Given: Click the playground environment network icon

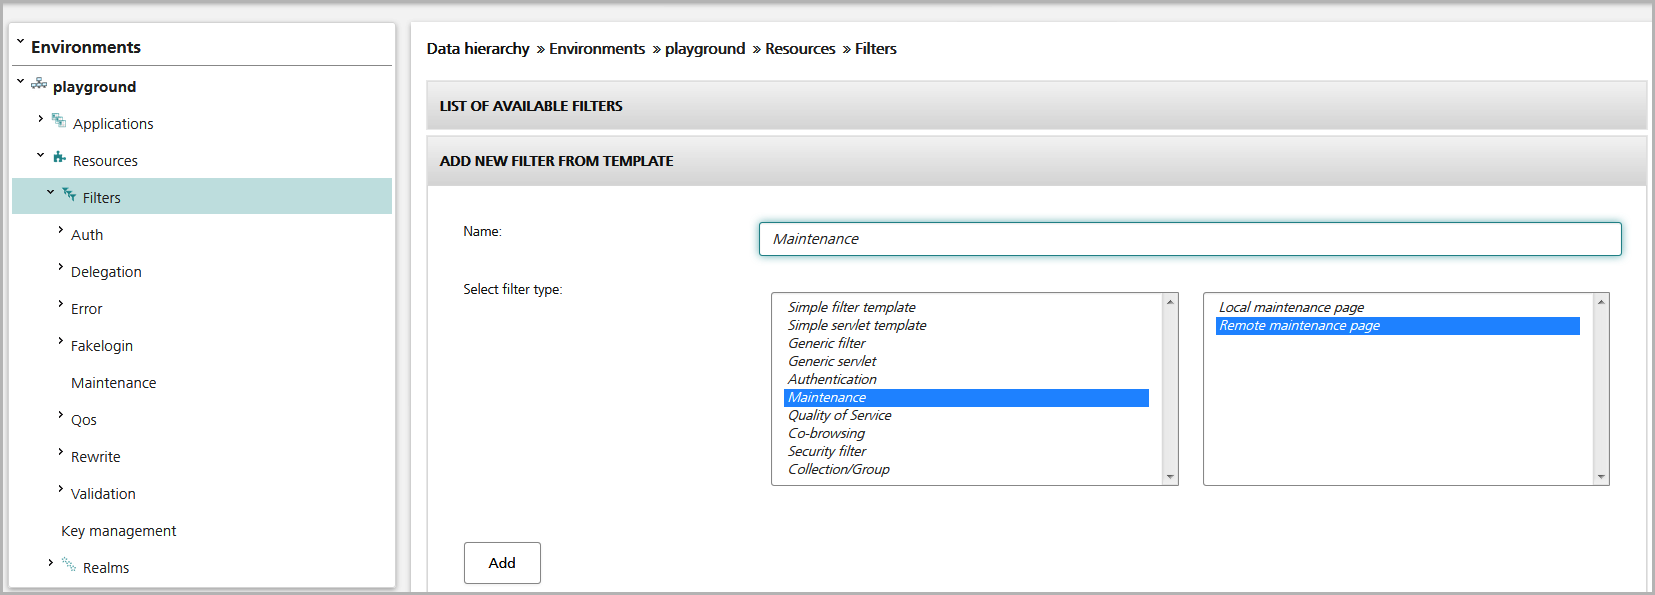Looking at the screenshot, I should pyautogui.click(x=39, y=84).
